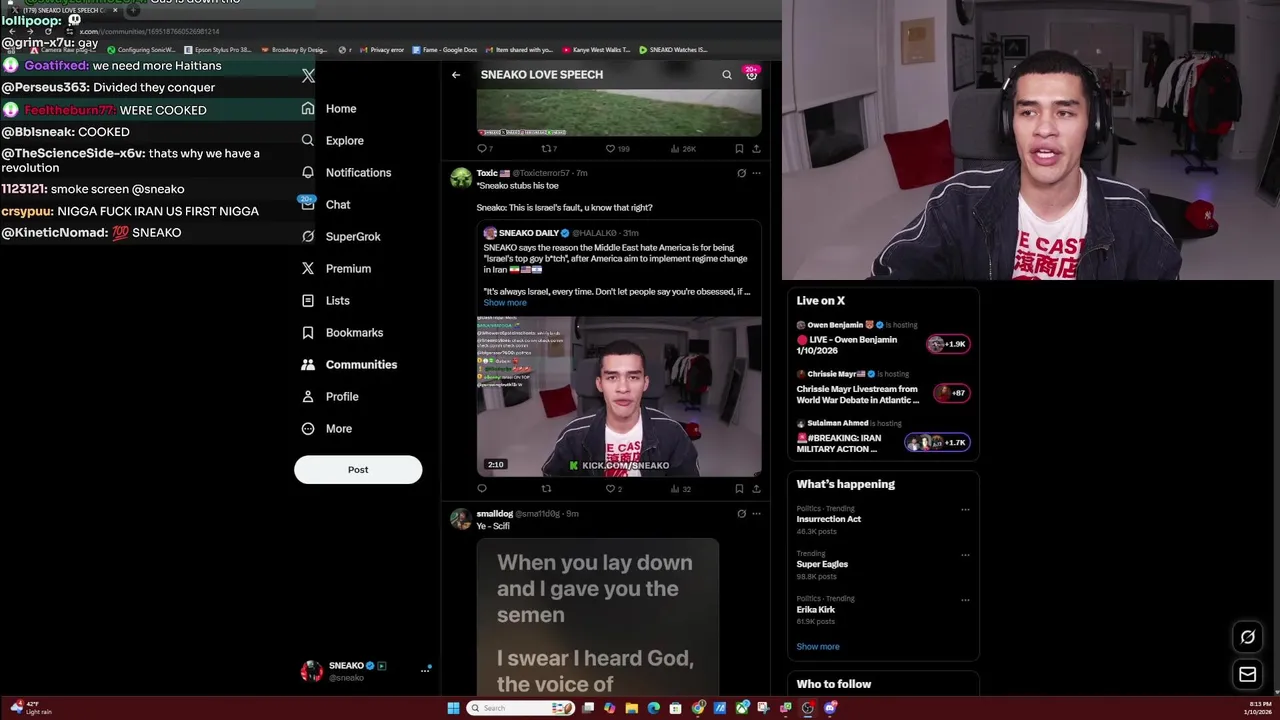
Task: Search within the SNEAKO LOVE SPEECH community
Action: pos(727,75)
